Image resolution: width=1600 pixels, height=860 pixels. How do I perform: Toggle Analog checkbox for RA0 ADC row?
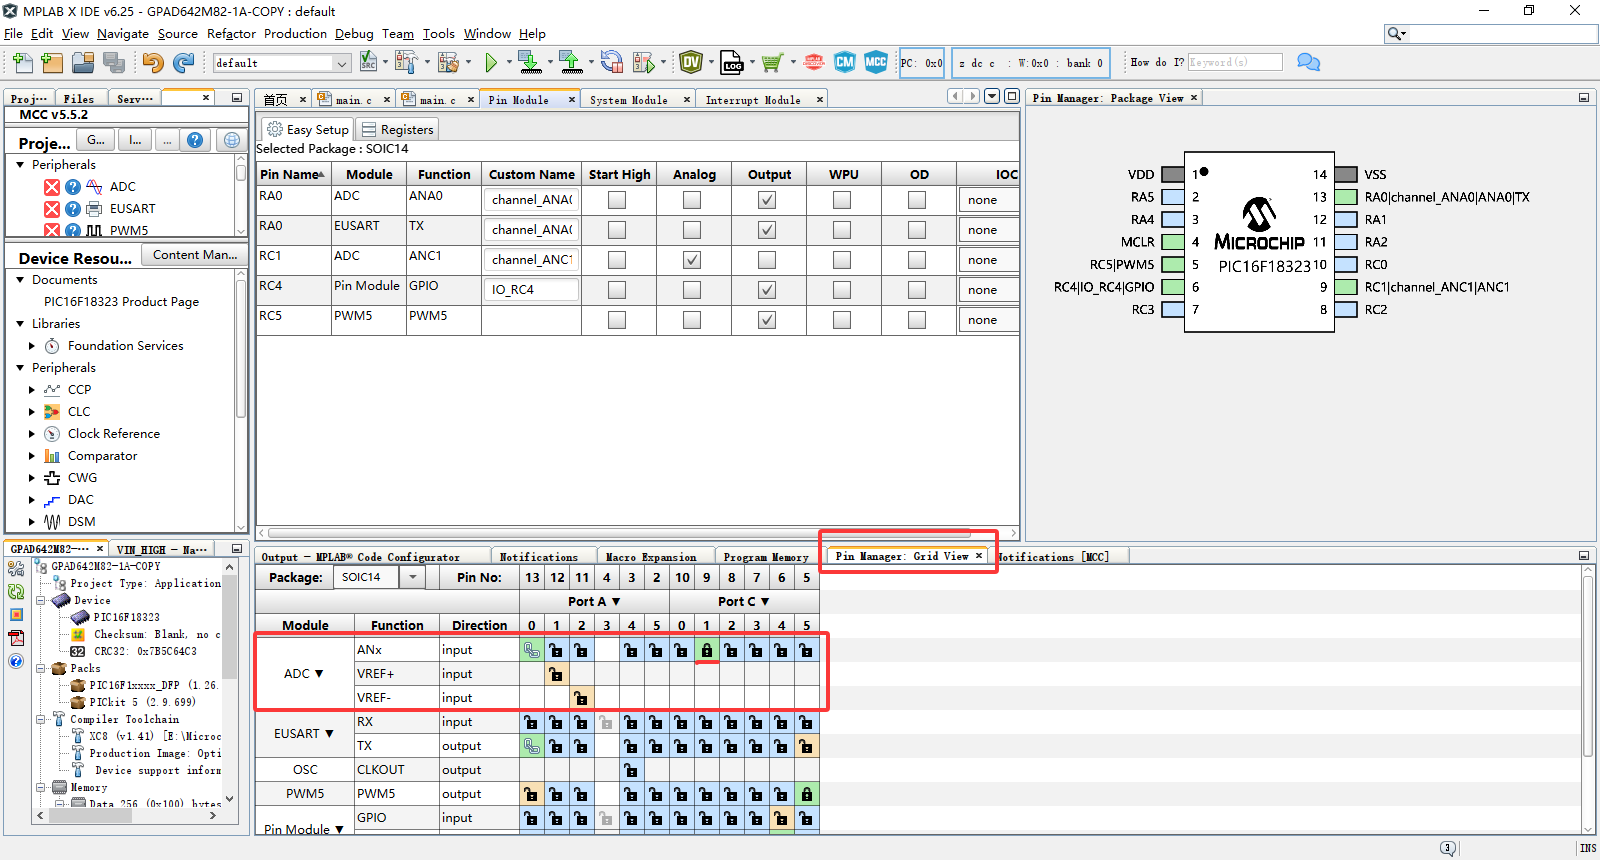pos(692,200)
